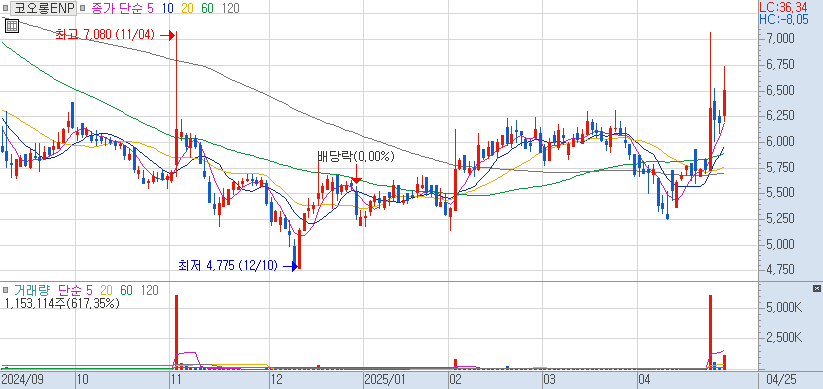Click the 12 month label on date axis
This screenshot has height=389, width=823.
point(276,380)
